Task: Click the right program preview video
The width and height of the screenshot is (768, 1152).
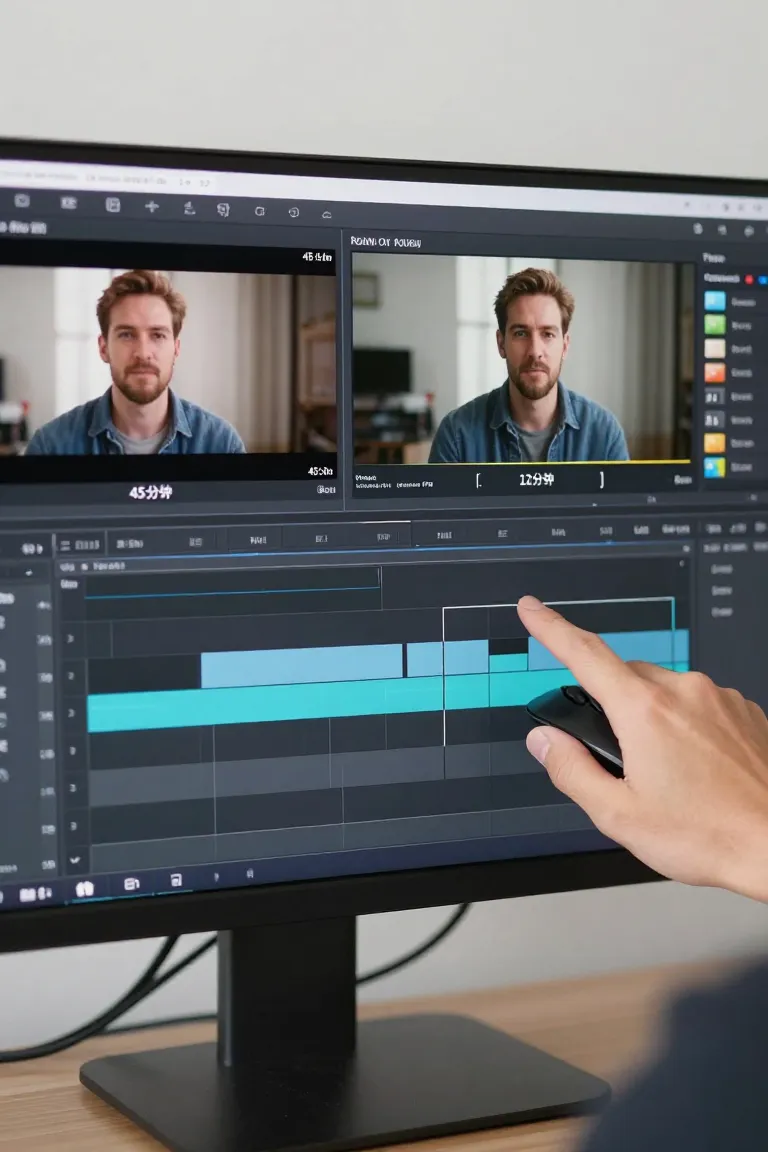Action: pyautogui.click(x=521, y=357)
